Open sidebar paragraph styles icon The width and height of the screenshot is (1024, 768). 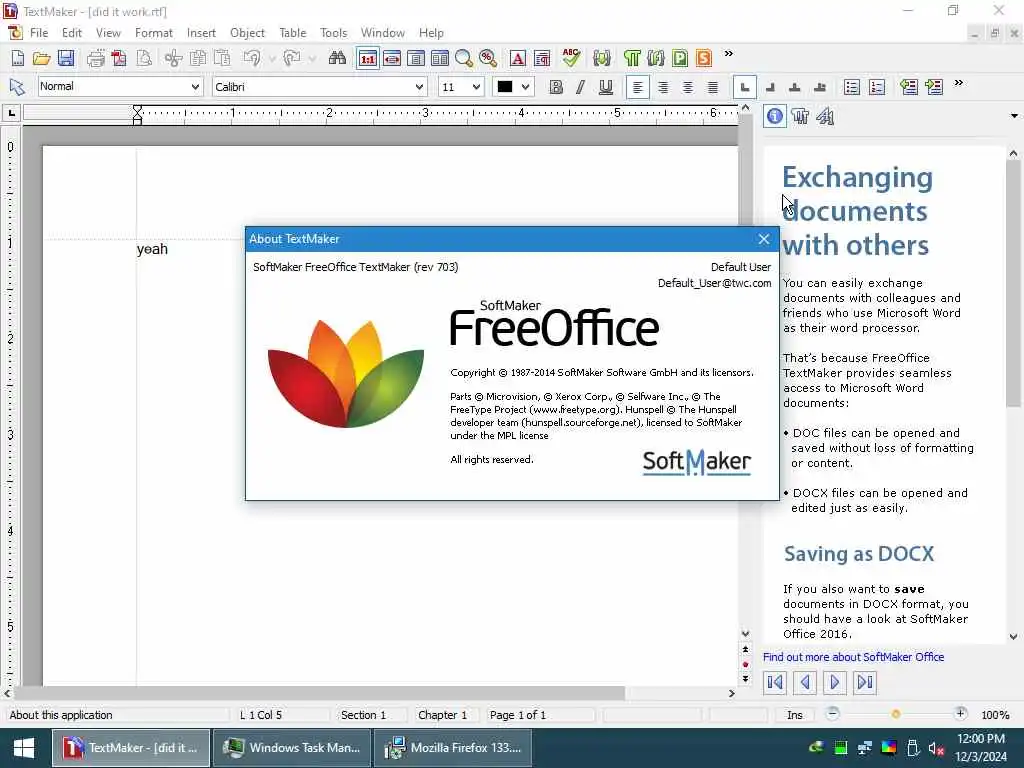(800, 117)
